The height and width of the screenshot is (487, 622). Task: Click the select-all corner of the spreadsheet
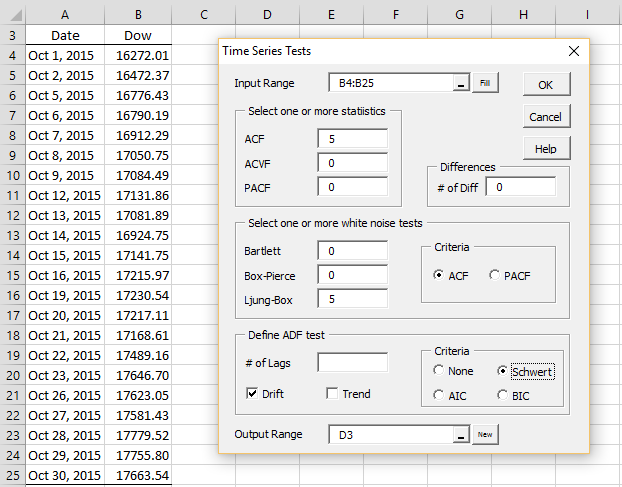click(13, 15)
